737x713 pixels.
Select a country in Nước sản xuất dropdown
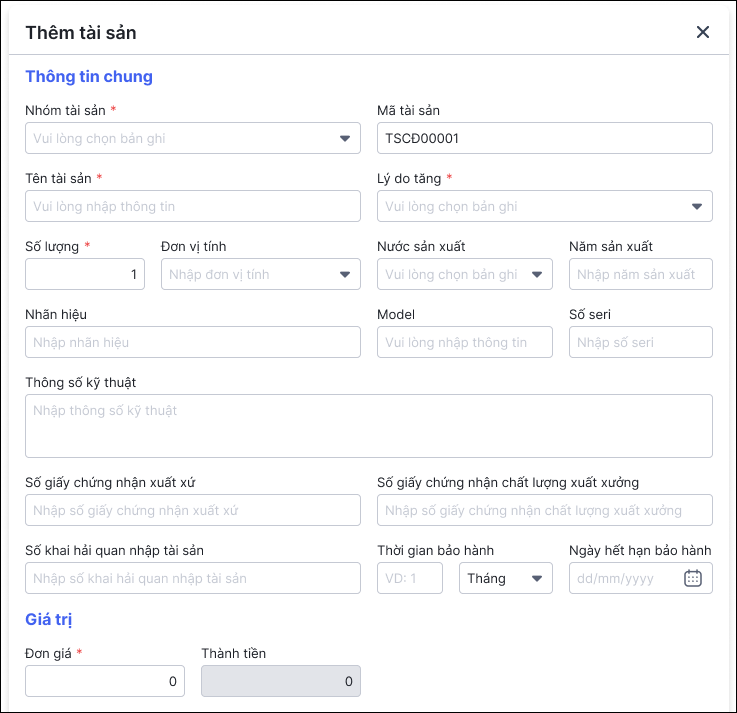click(x=464, y=274)
